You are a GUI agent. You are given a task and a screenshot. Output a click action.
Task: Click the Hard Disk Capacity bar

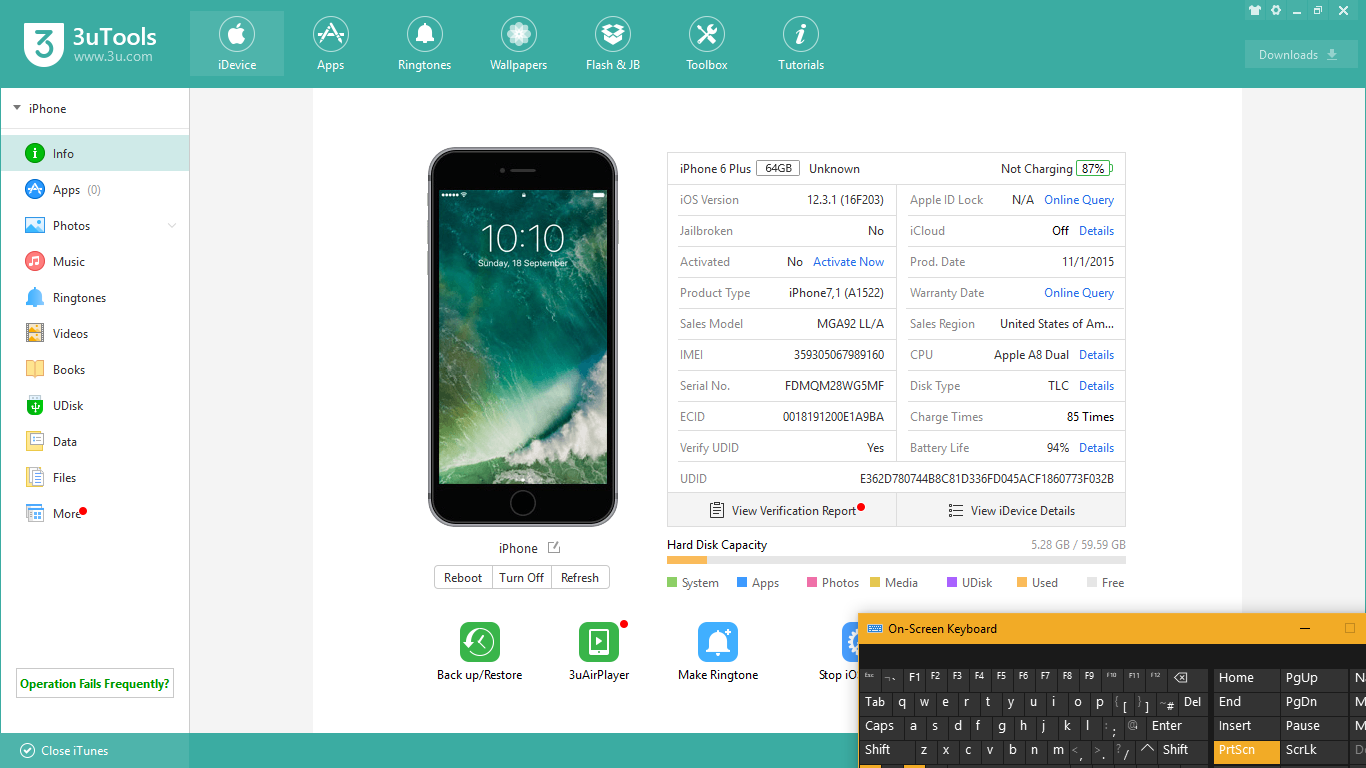coord(896,560)
